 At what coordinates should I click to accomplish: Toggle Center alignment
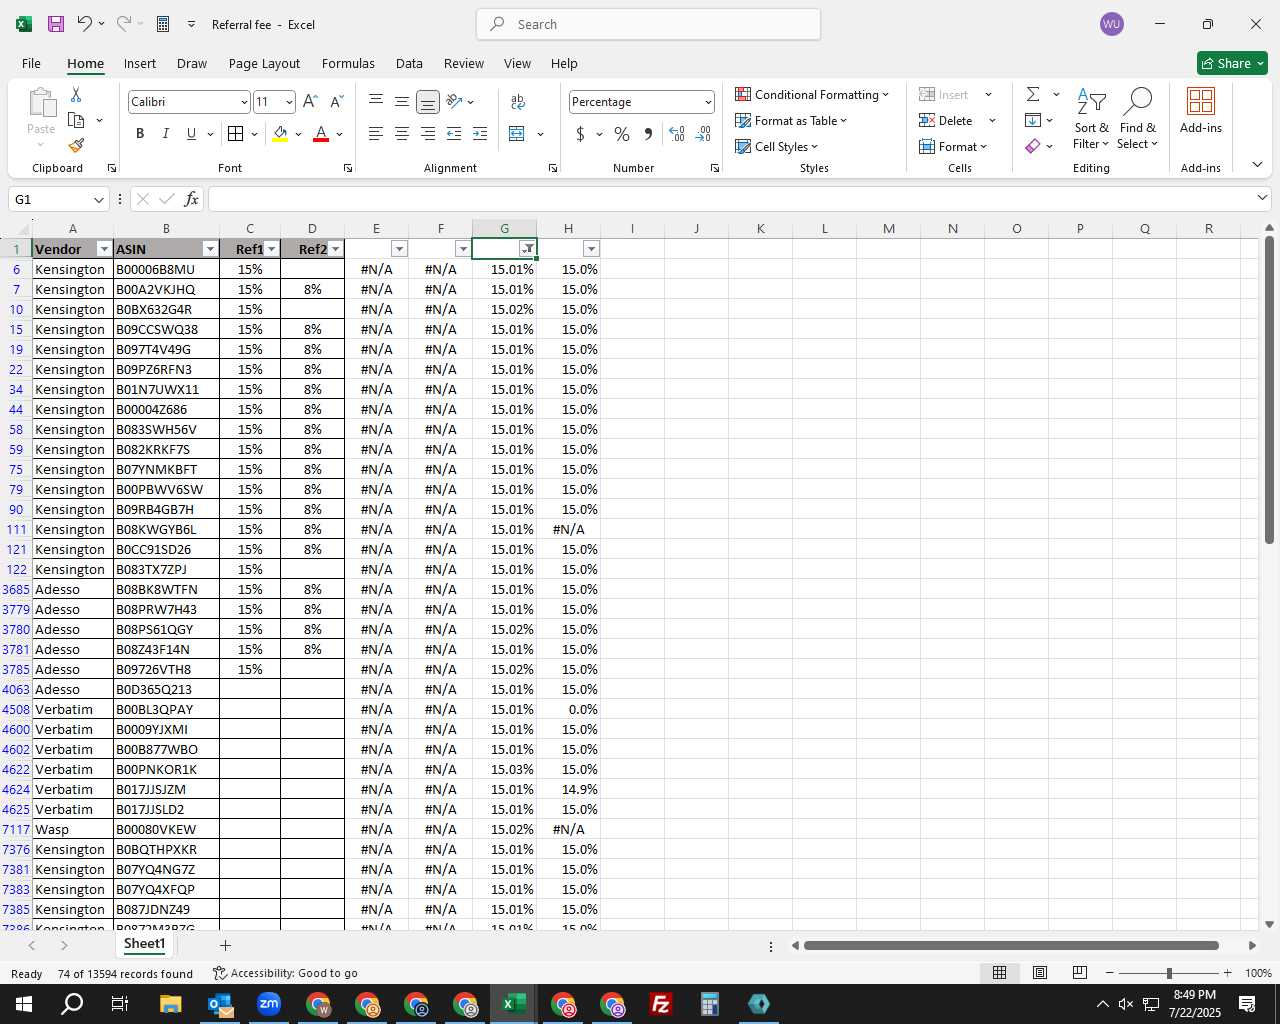[401, 134]
